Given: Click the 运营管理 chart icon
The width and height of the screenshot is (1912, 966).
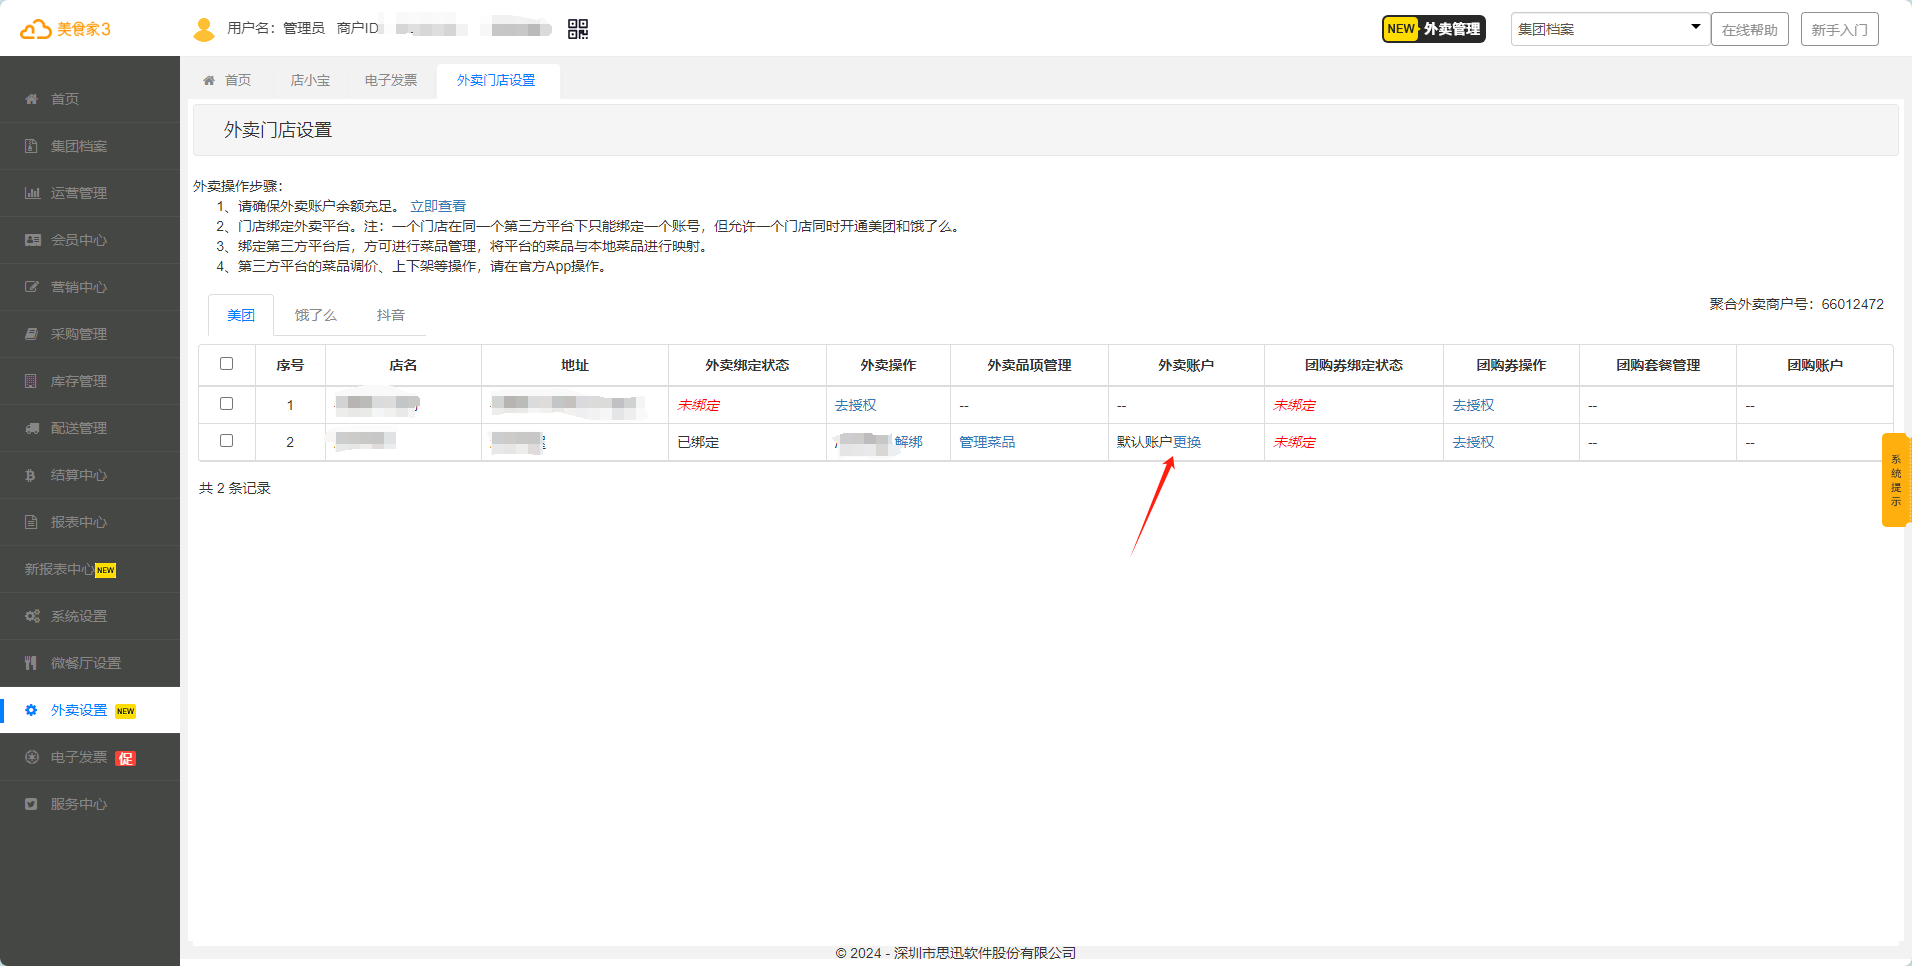Looking at the screenshot, I should click(32, 193).
